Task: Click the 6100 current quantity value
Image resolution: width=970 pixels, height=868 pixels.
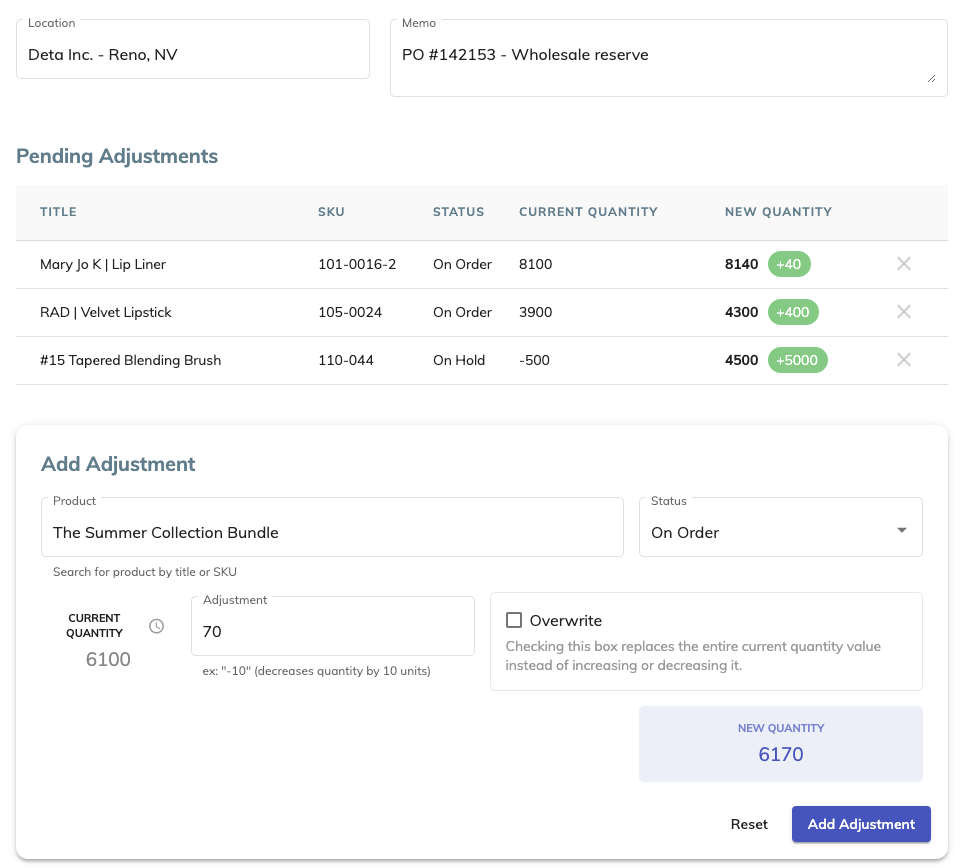Action: click(108, 660)
